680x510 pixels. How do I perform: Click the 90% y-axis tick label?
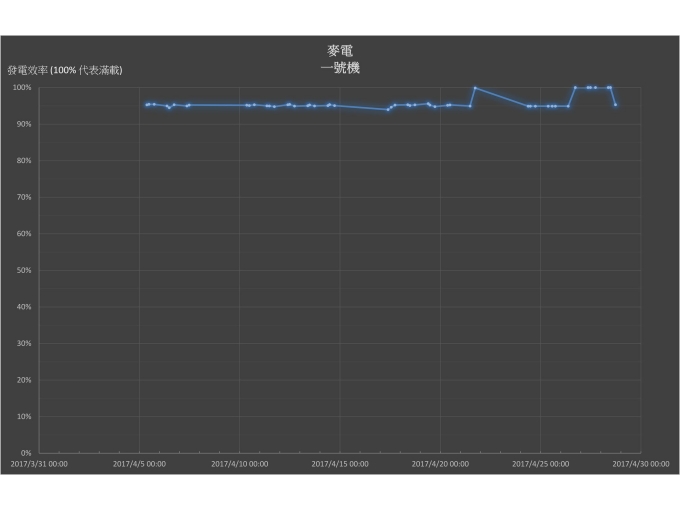point(24,124)
